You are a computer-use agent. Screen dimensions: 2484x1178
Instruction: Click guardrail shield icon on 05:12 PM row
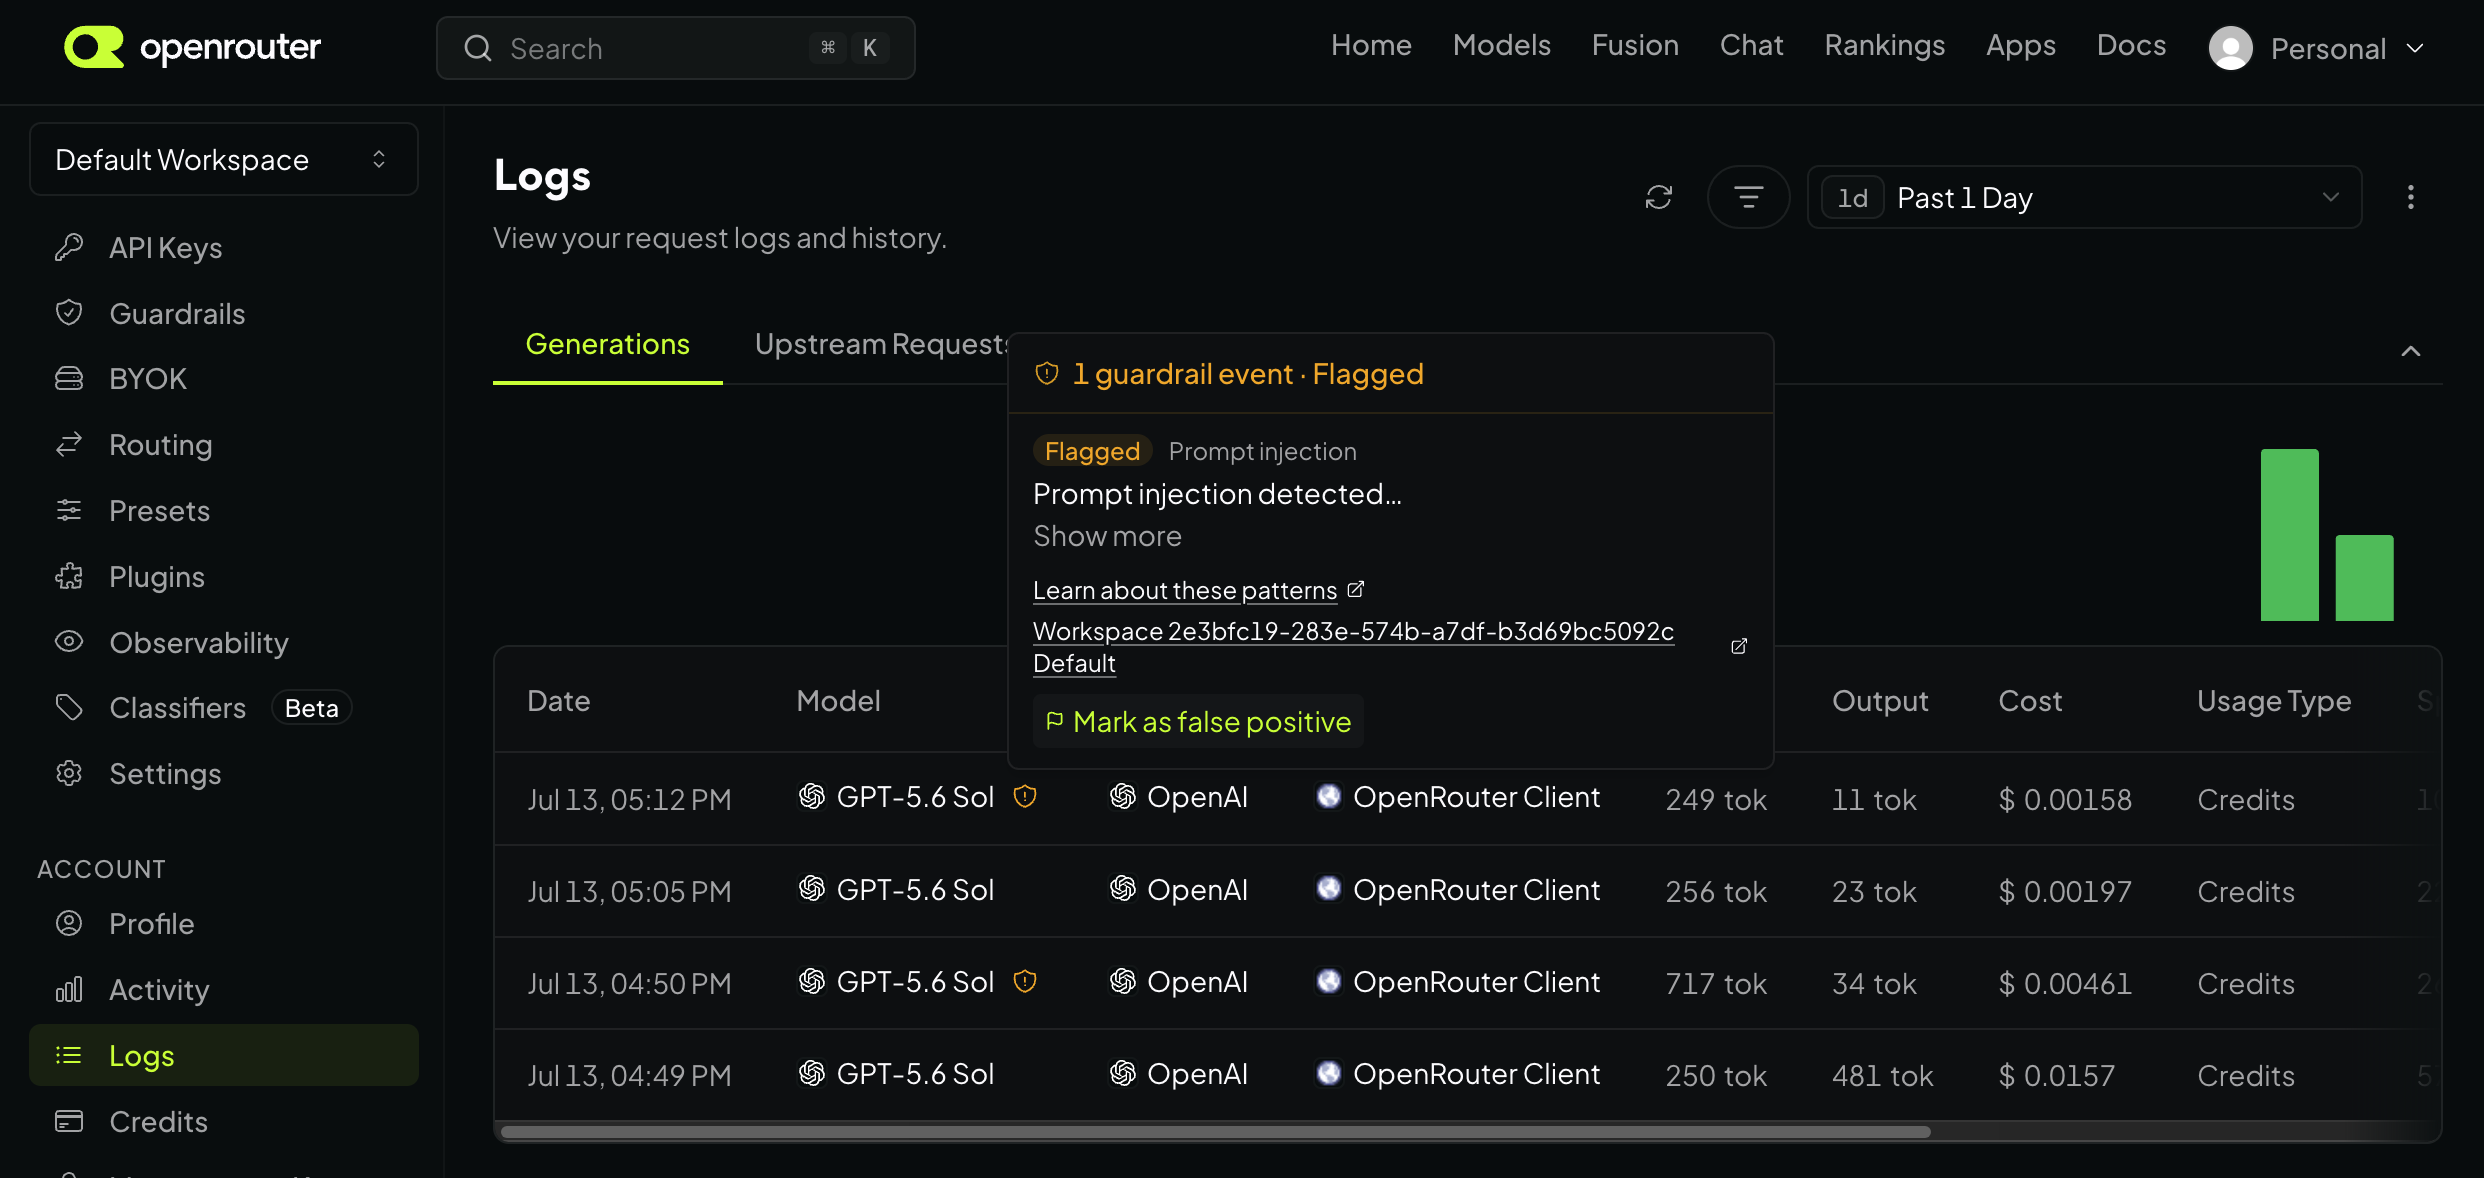(1025, 796)
